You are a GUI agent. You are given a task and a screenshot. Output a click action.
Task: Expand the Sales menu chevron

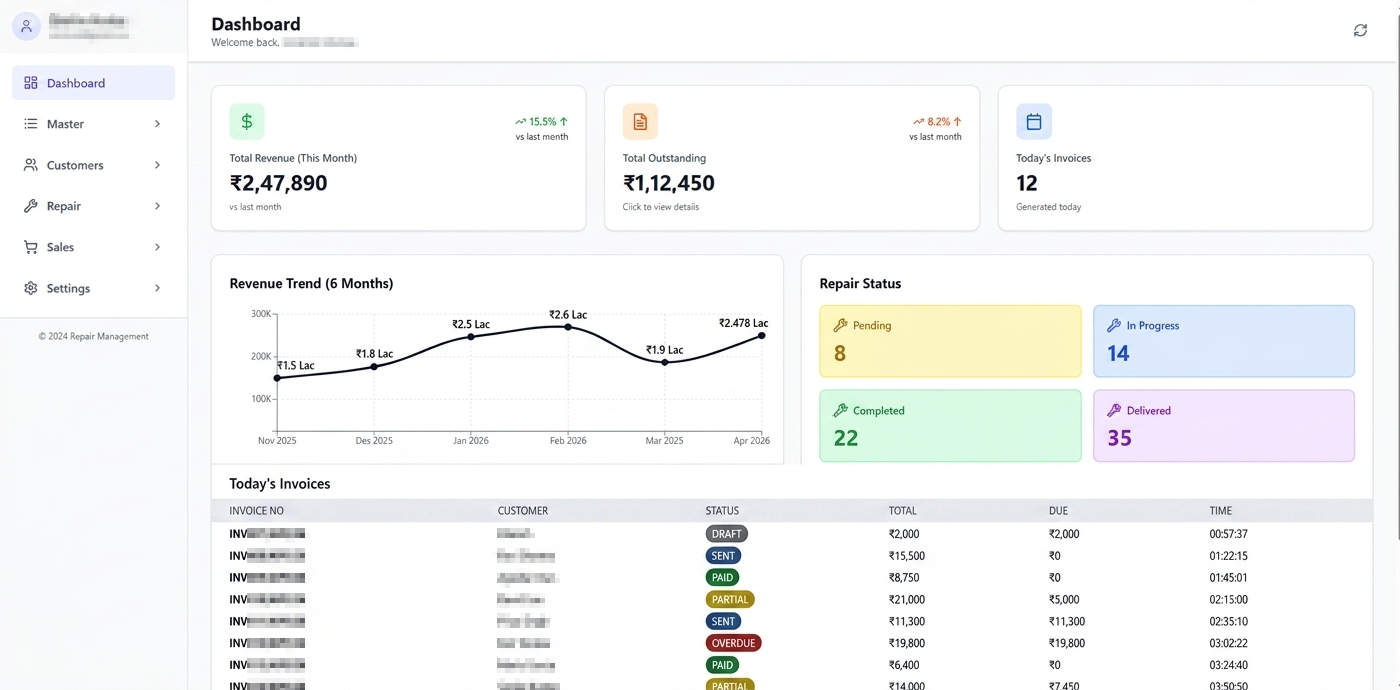click(x=157, y=247)
